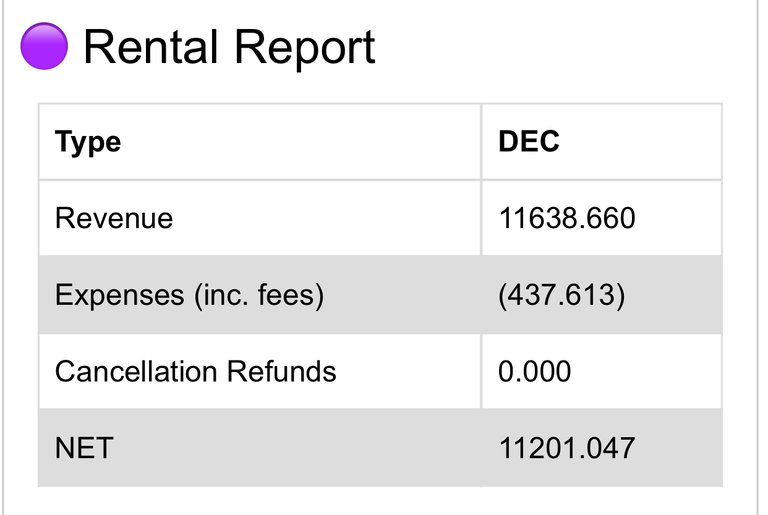Select the Revenue row label

[114, 218]
